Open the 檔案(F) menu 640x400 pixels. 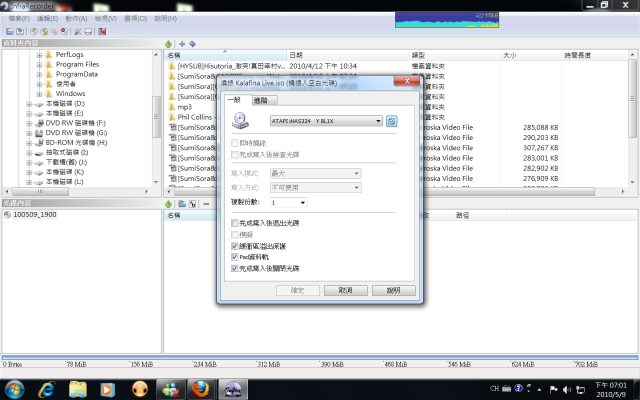19,19
